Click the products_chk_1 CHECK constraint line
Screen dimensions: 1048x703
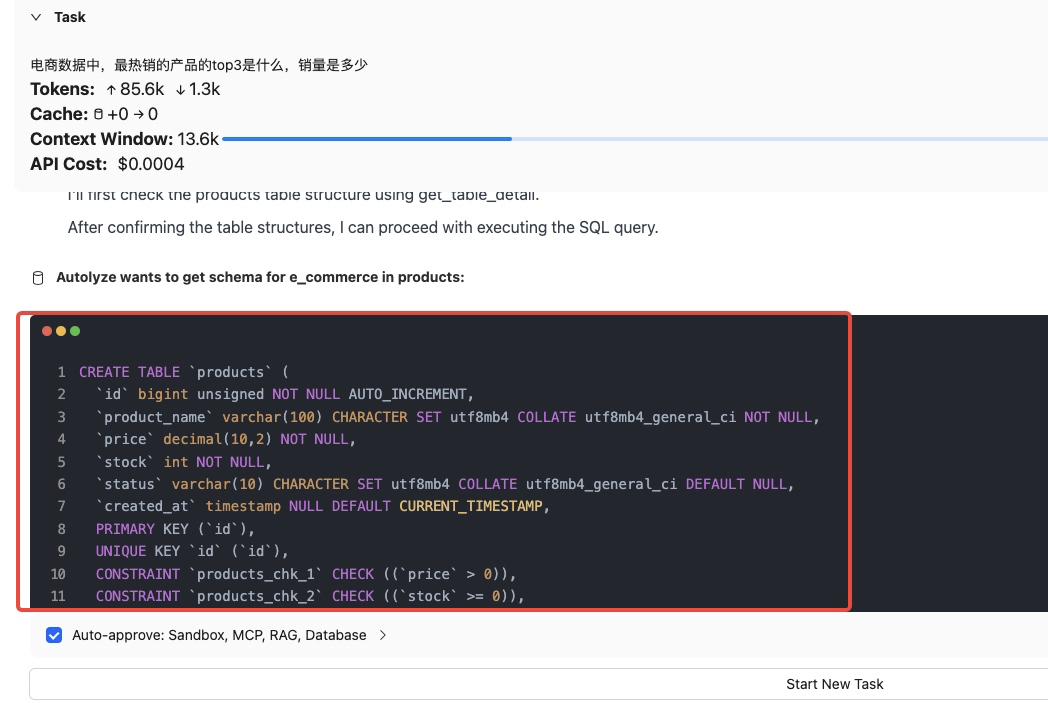click(x=305, y=574)
